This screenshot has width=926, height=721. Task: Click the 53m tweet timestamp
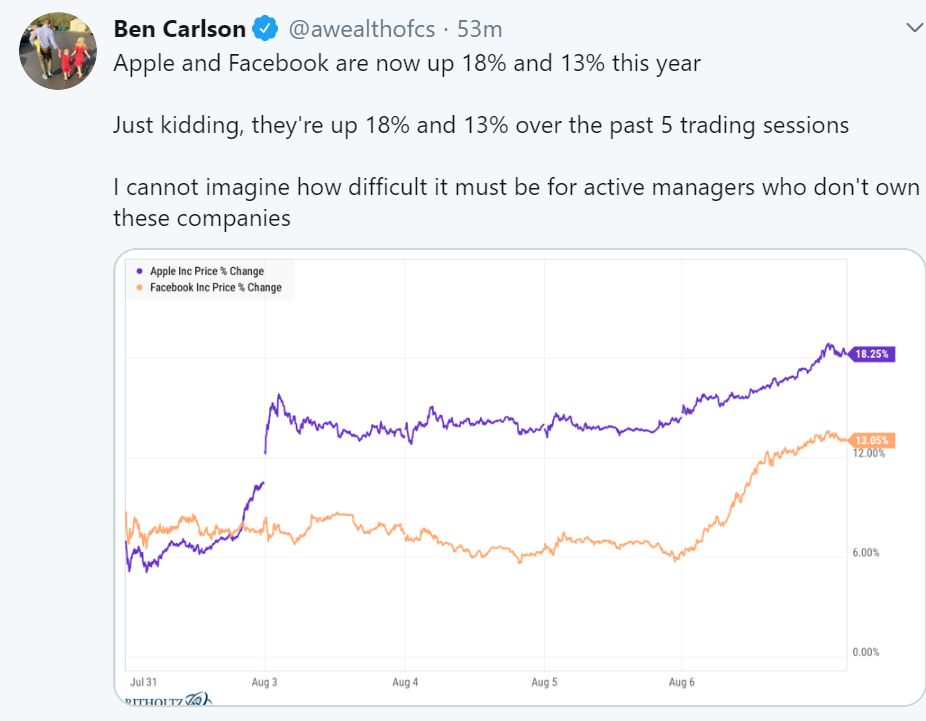point(479,30)
